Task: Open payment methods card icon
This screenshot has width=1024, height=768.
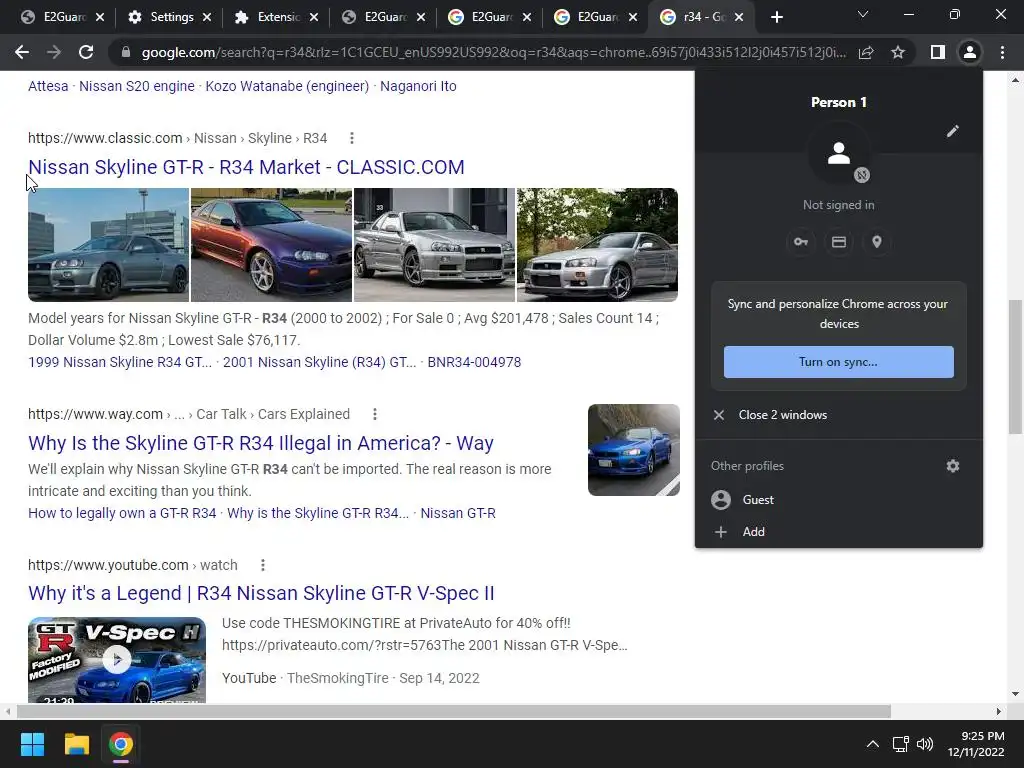Action: point(839,242)
